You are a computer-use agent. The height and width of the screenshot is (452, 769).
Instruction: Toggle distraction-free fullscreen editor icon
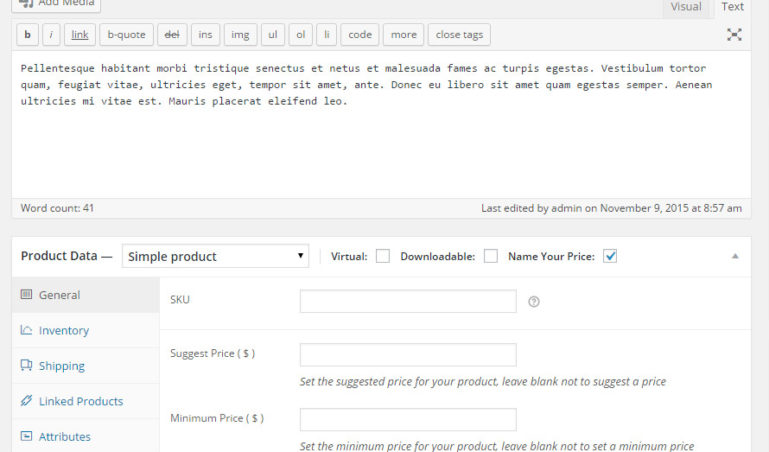[x=734, y=34]
